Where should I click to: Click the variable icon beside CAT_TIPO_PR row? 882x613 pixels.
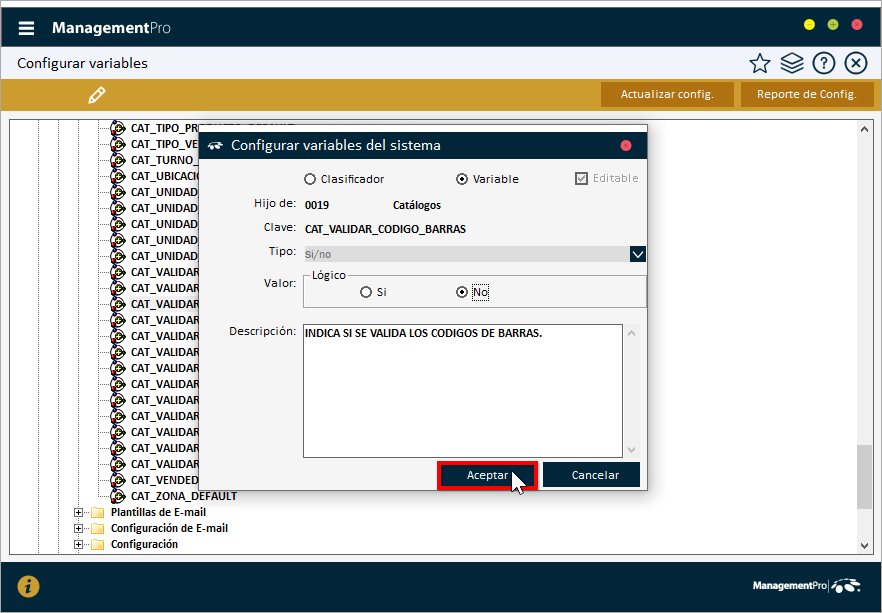tap(118, 128)
